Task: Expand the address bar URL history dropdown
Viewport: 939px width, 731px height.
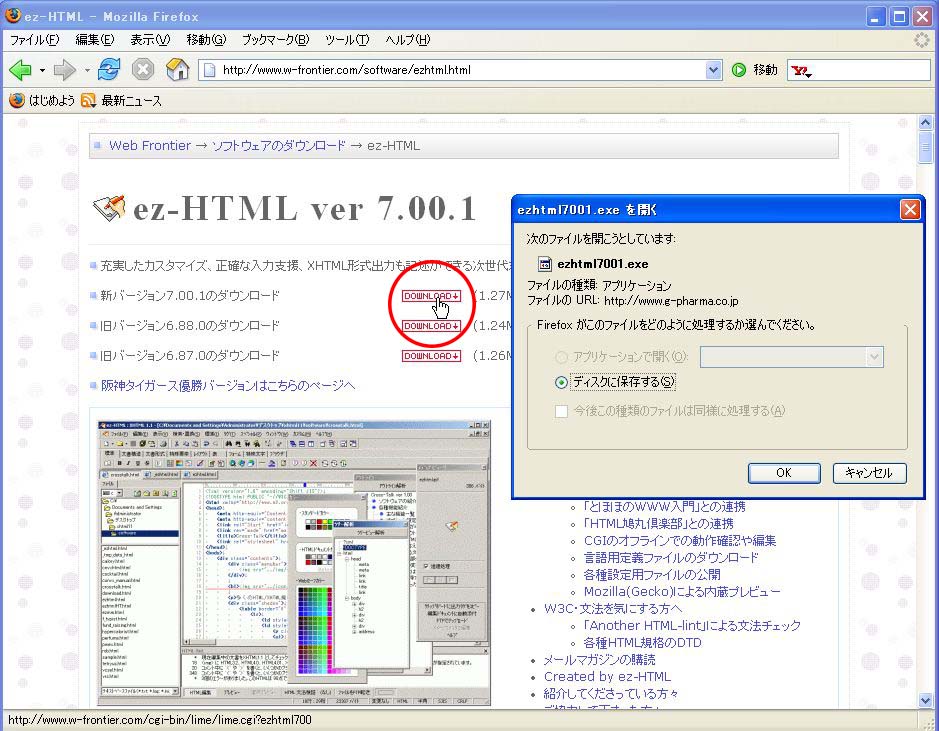Action: coord(713,70)
